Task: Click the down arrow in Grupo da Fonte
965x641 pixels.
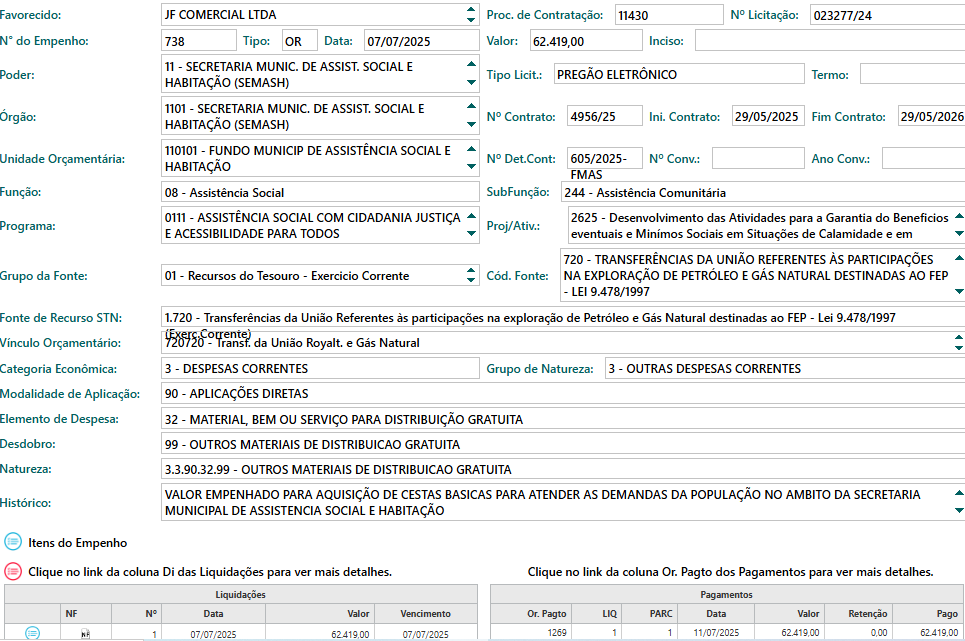Action: coord(471,281)
